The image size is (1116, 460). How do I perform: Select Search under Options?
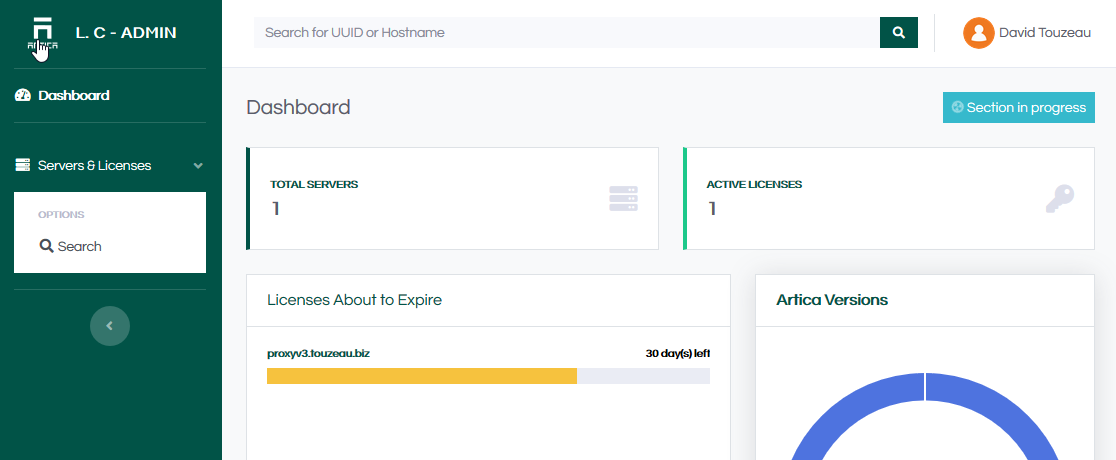[x=79, y=246]
